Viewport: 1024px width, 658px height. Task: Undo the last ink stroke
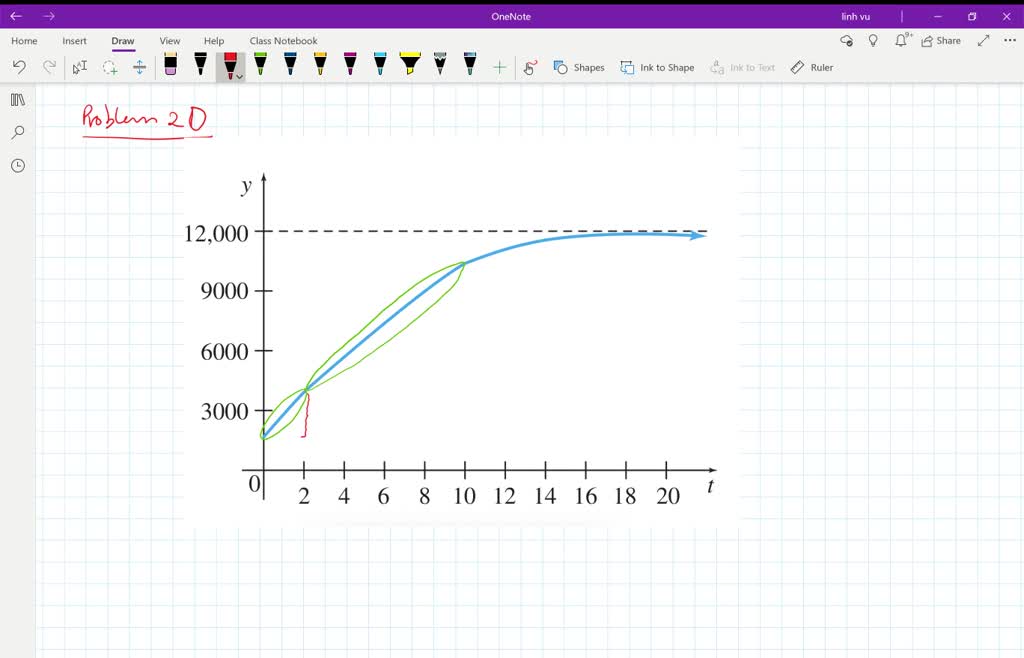[19, 67]
